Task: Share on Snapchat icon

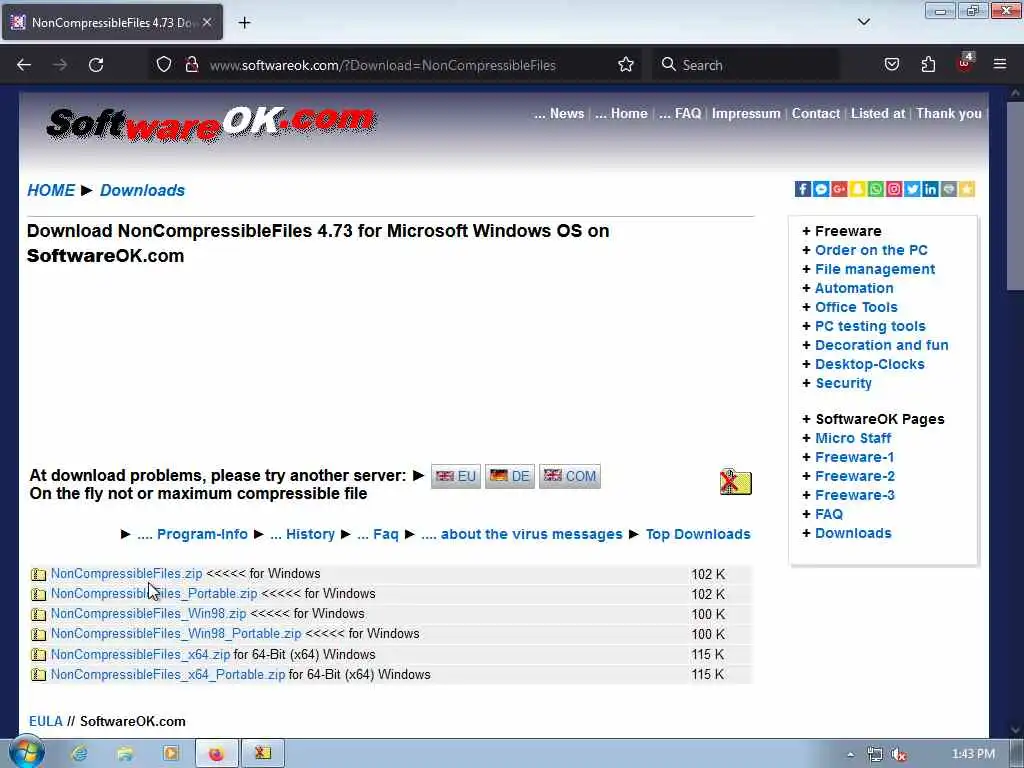Action: pos(857,189)
